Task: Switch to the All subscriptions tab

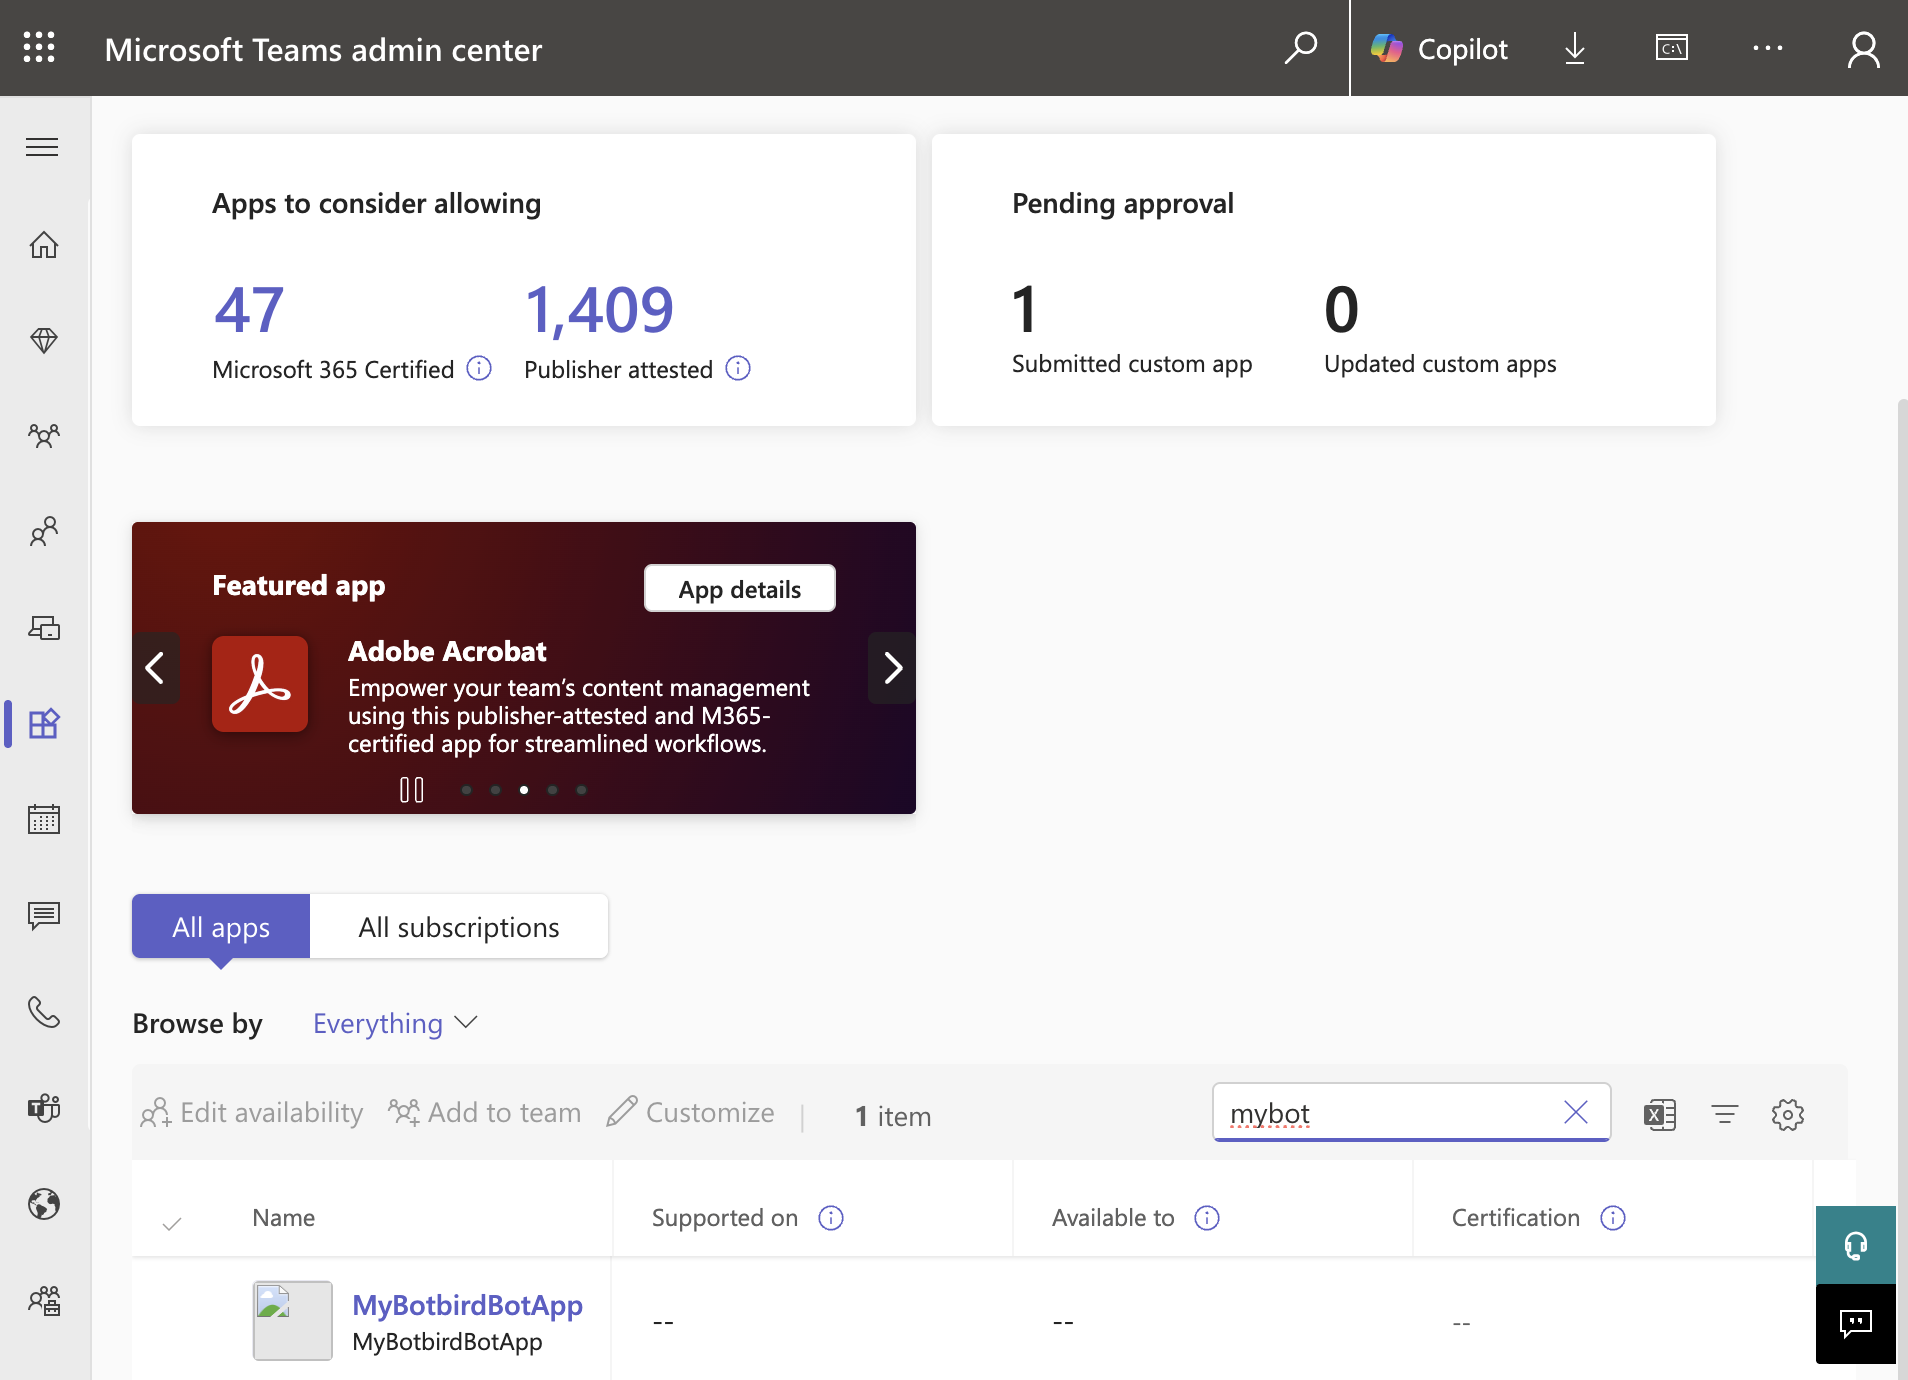Action: pyautogui.click(x=459, y=927)
